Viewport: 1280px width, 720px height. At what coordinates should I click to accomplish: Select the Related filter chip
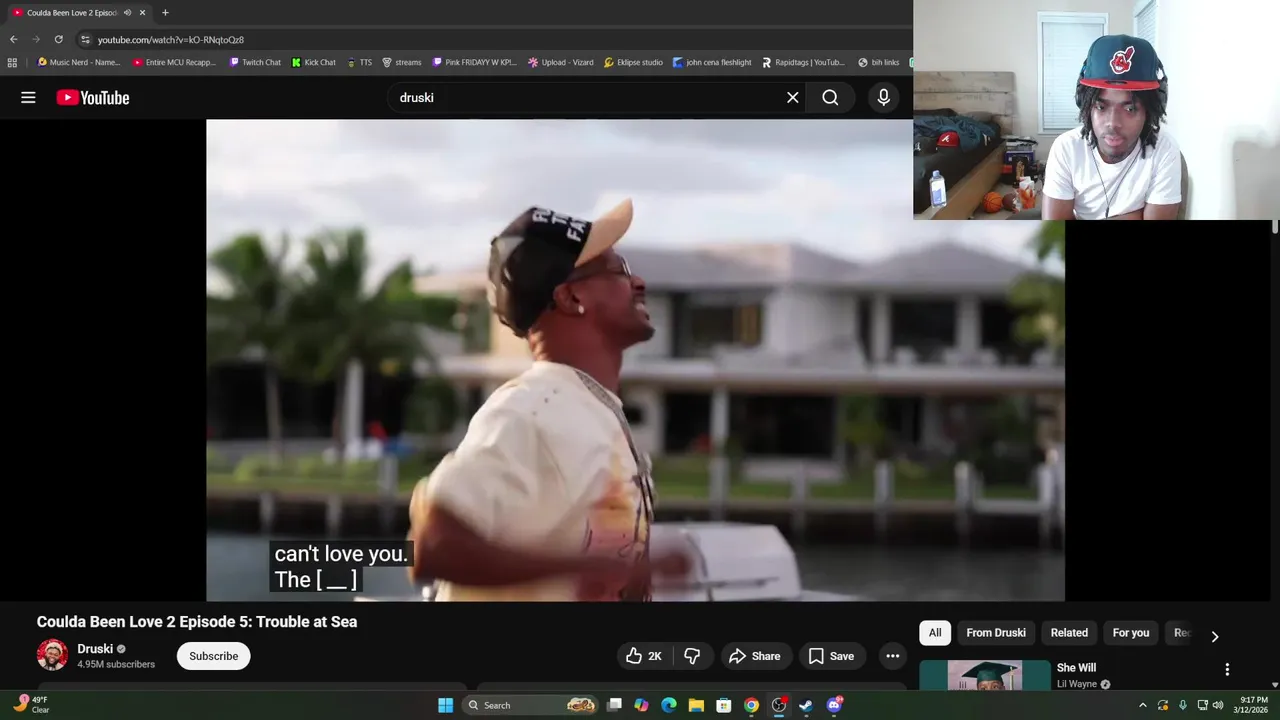tap(1069, 632)
